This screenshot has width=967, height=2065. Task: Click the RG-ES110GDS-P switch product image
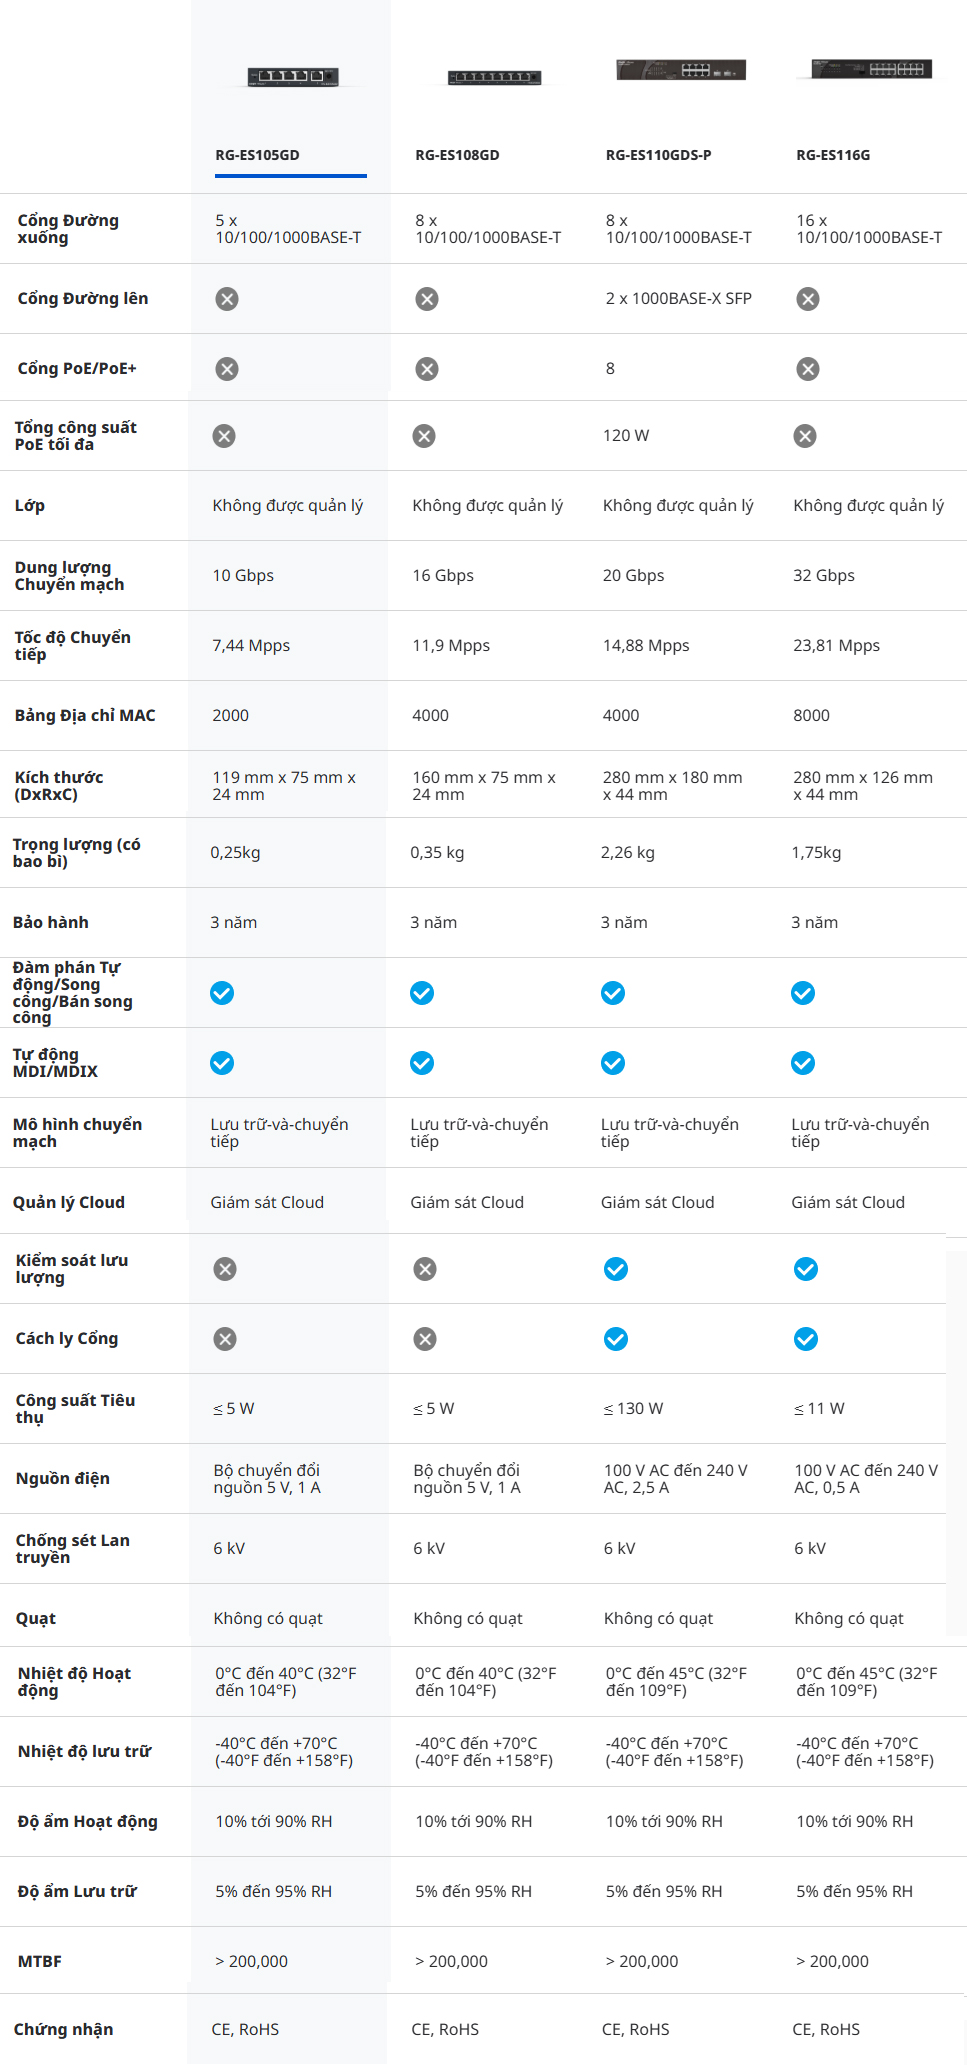point(681,69)
